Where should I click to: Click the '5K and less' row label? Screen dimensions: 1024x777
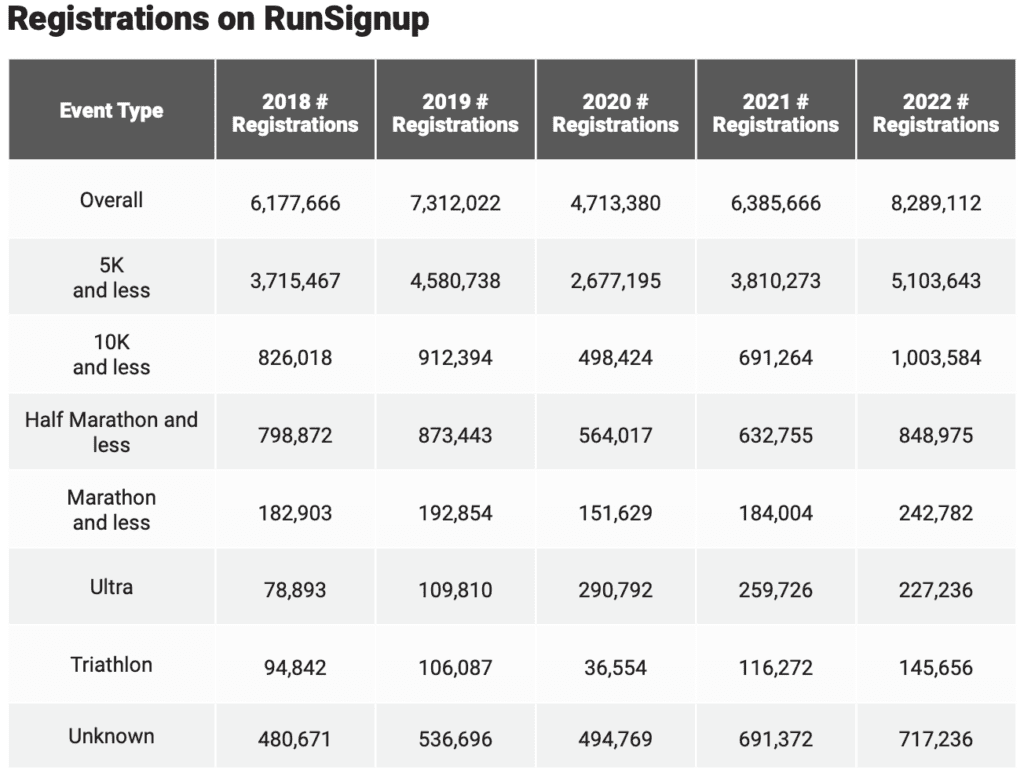pos(112,278)
